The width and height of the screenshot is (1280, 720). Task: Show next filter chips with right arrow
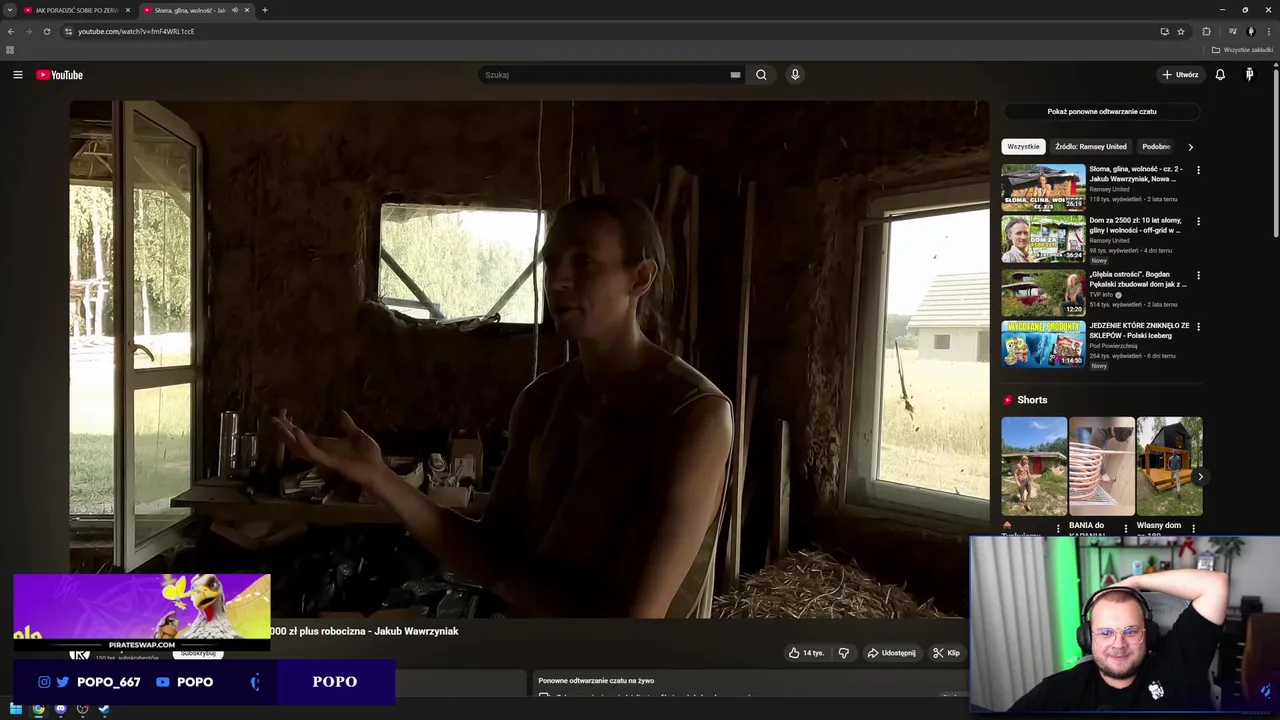click(1190, 147)
